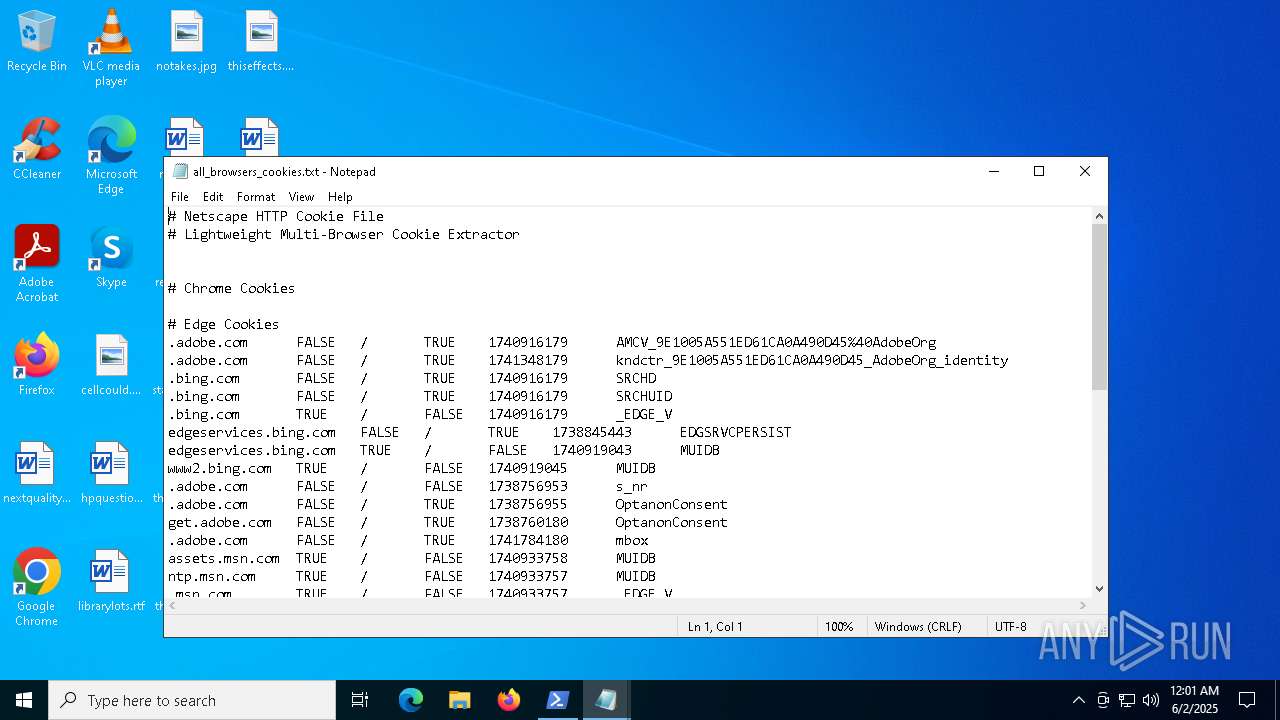Close the Notepad window
The image size is (1280, 720).
1085,171
